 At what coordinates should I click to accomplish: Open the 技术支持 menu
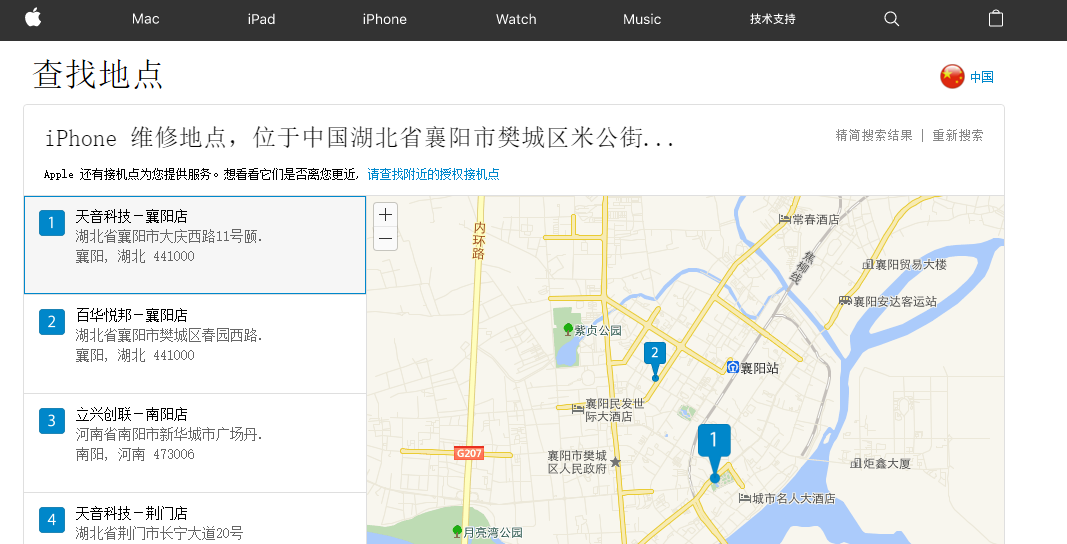(772, 19)
